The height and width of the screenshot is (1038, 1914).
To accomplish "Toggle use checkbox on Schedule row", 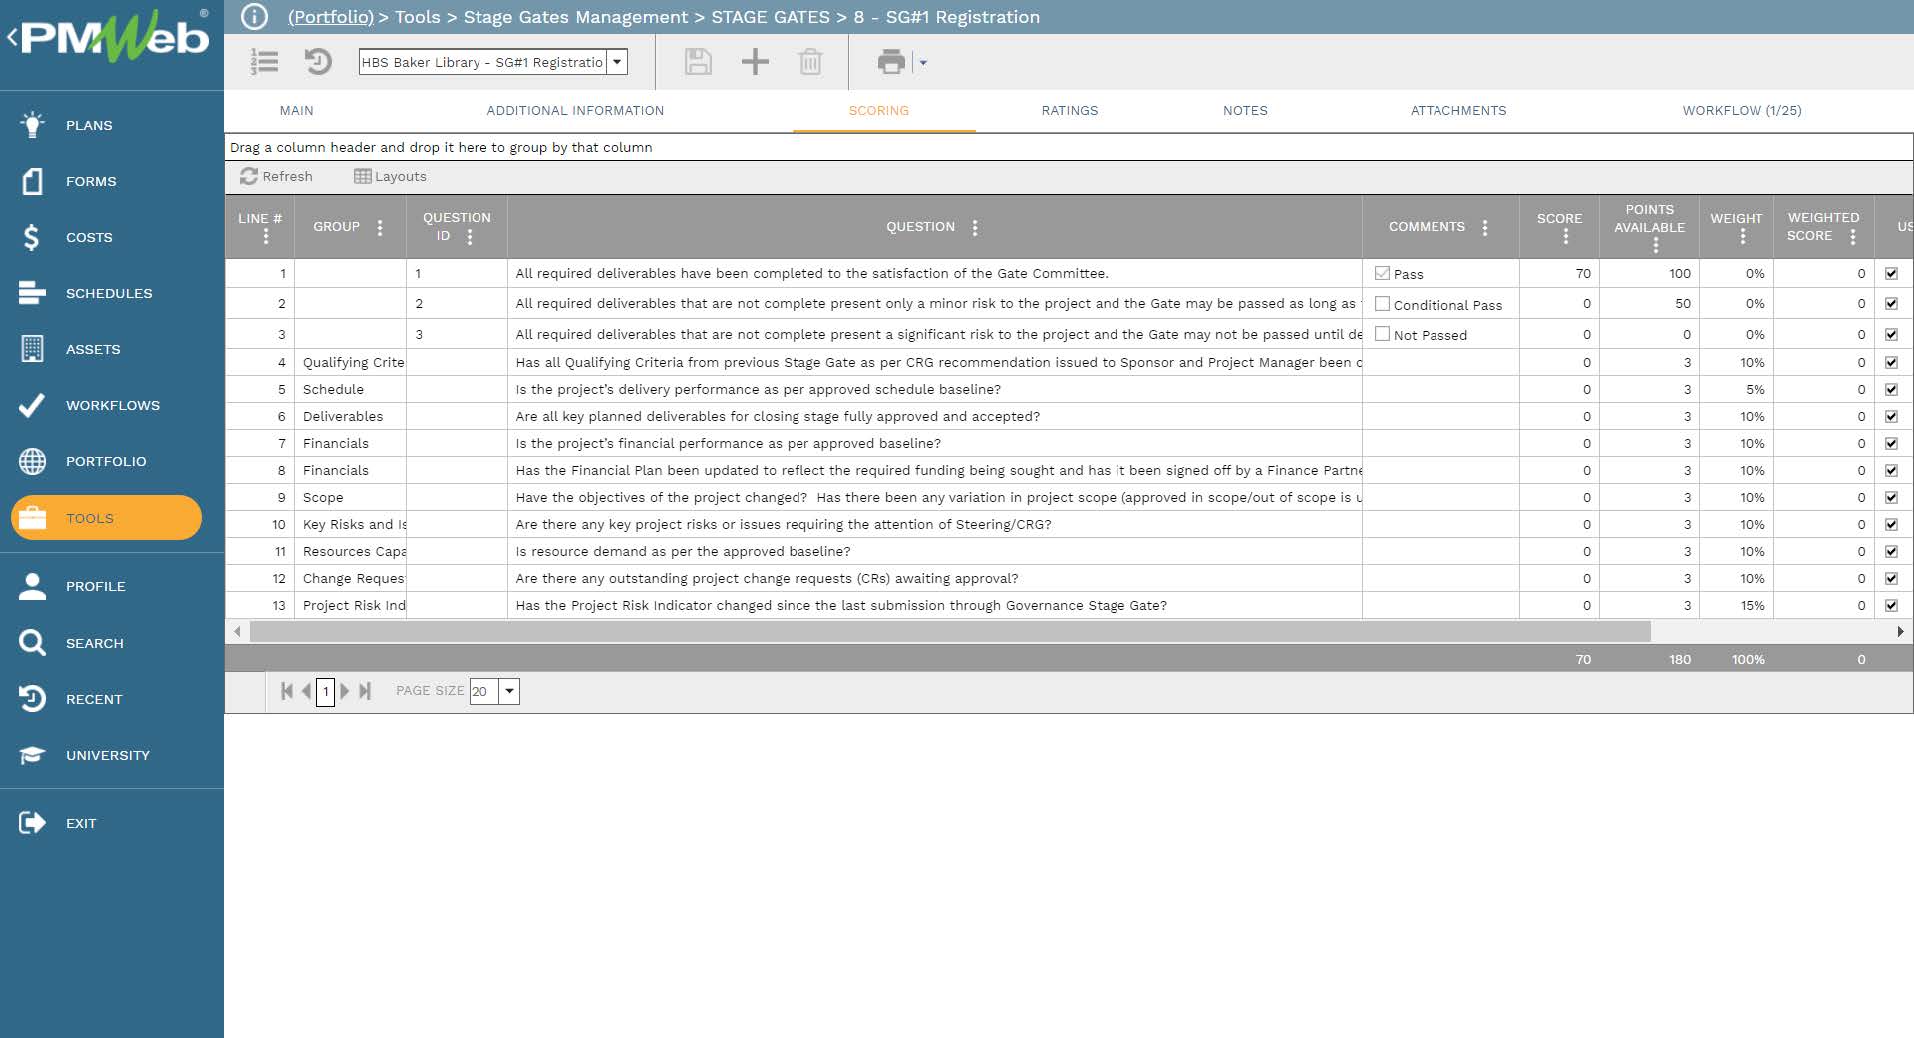I will [x=1891, y=389].
